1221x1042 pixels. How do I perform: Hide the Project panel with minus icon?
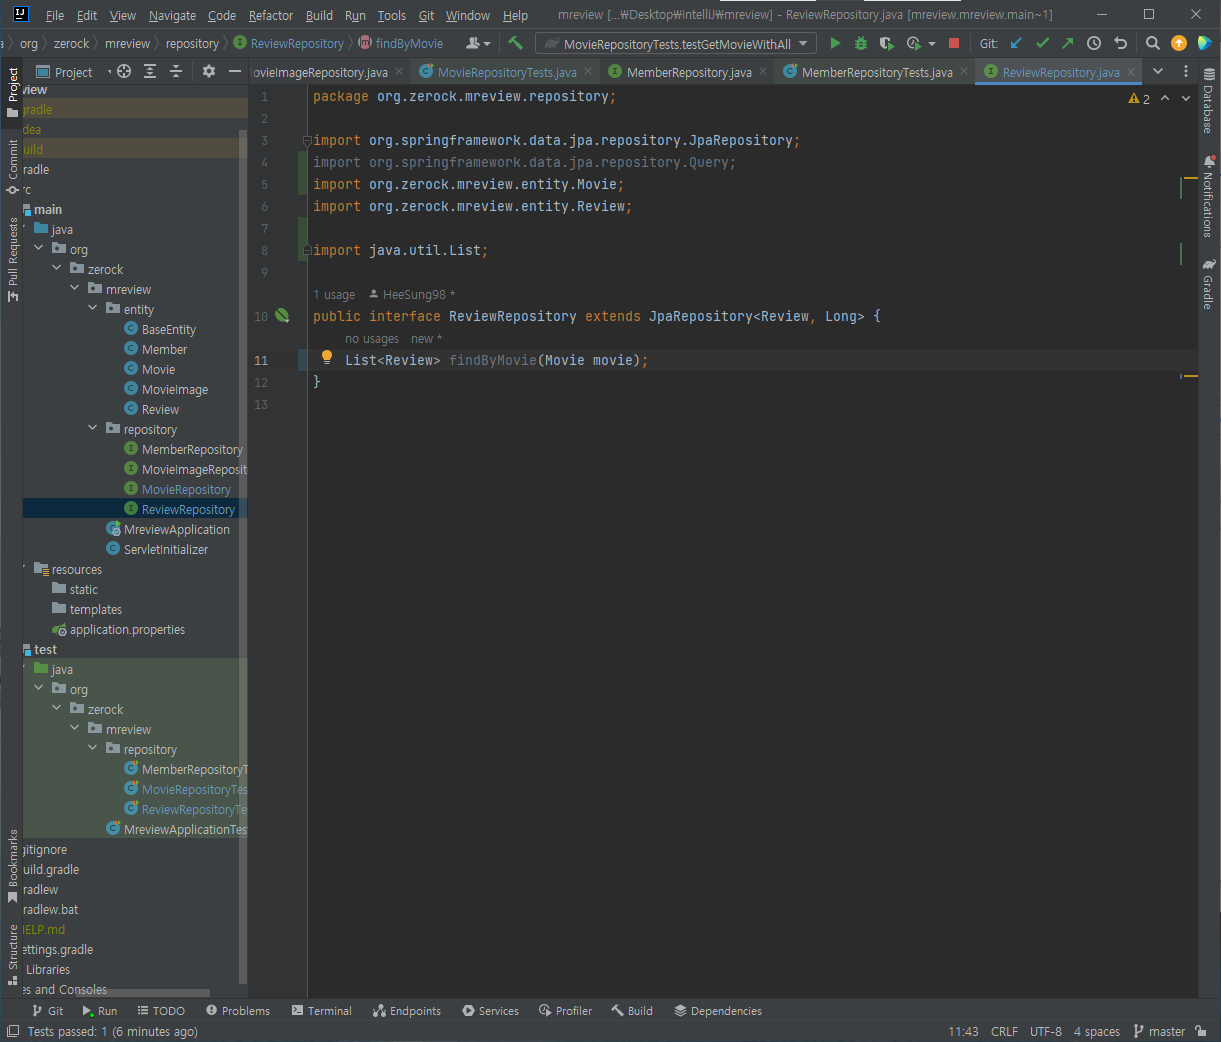coord(235,71)
